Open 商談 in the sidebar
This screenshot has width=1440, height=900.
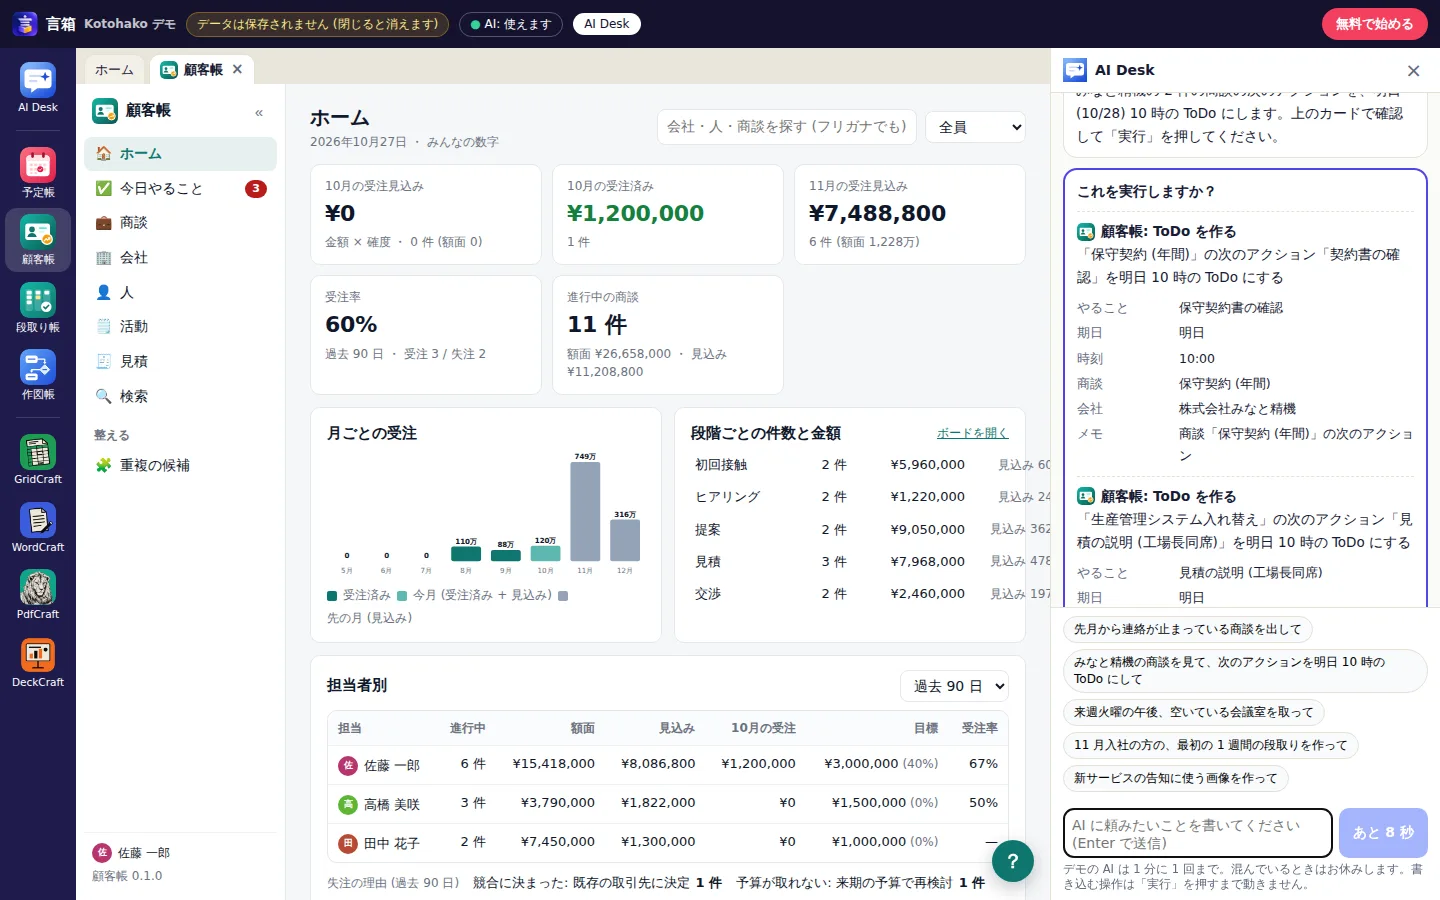tap(181, 223)
